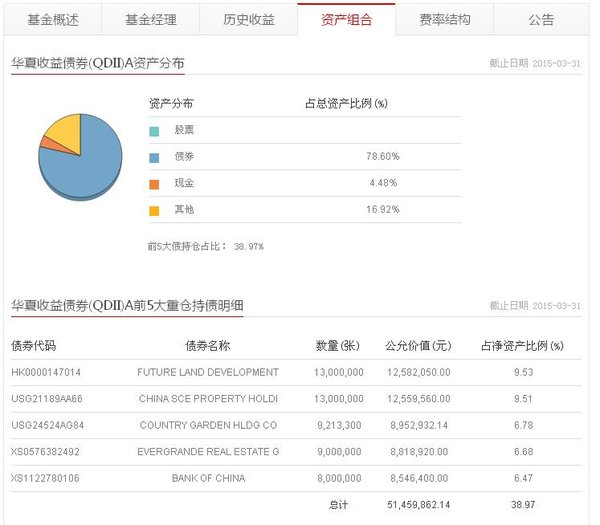Click fair value 8,546,400.00
Screen dimensions: 600x525
pos(419,478)
